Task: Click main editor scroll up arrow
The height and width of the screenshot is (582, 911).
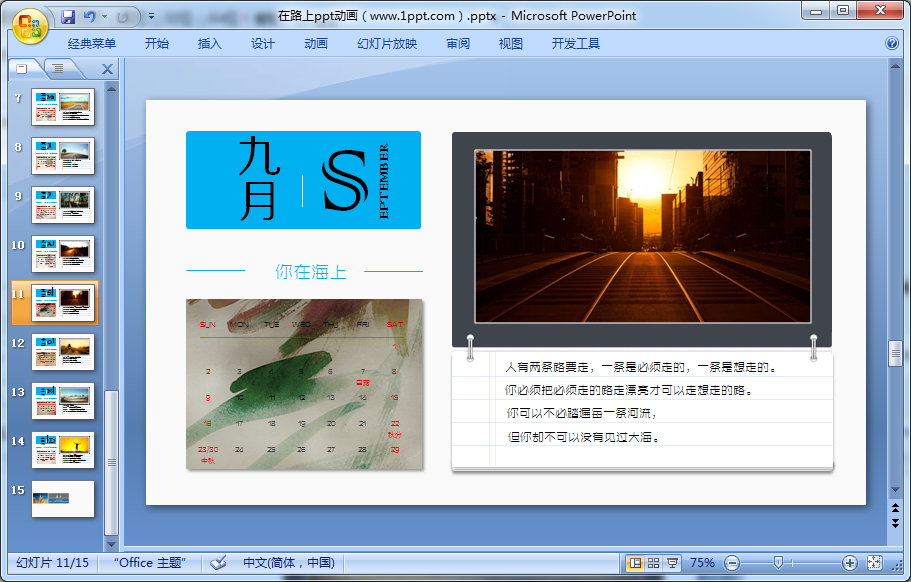Action: [895, 66]
